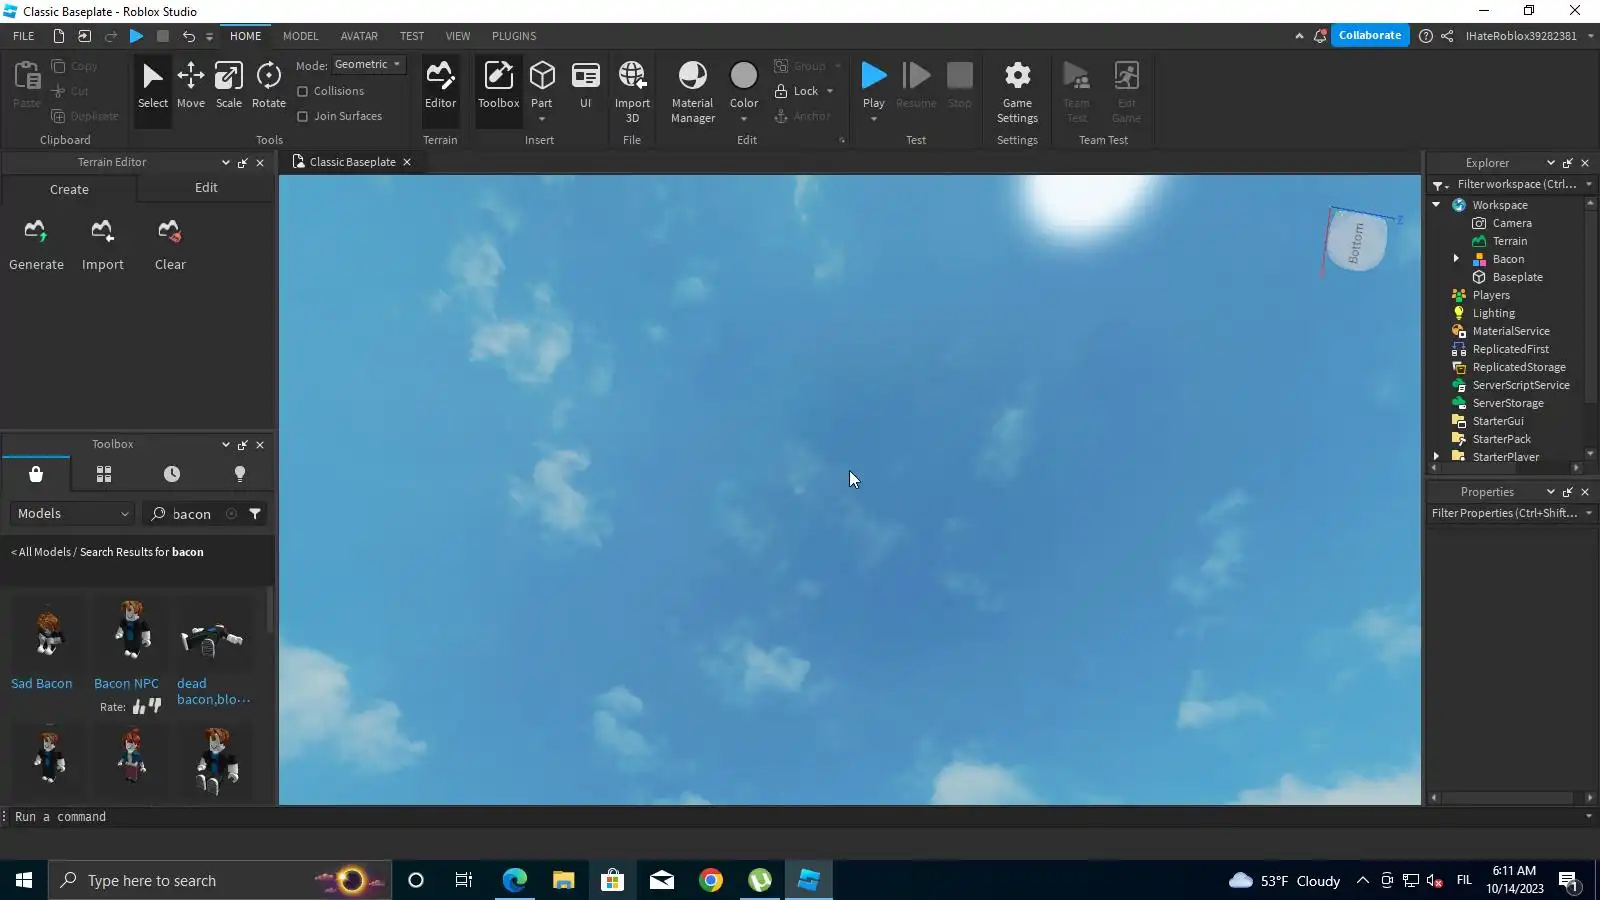Activate the Scale tool

pyautogui.click(x=229, y=85)
